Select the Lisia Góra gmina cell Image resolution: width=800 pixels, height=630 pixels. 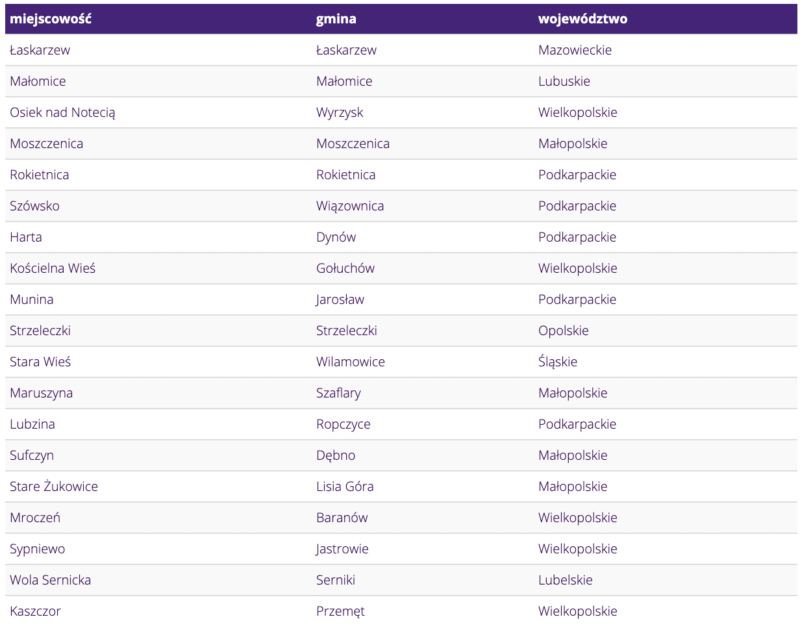point(345,486)
